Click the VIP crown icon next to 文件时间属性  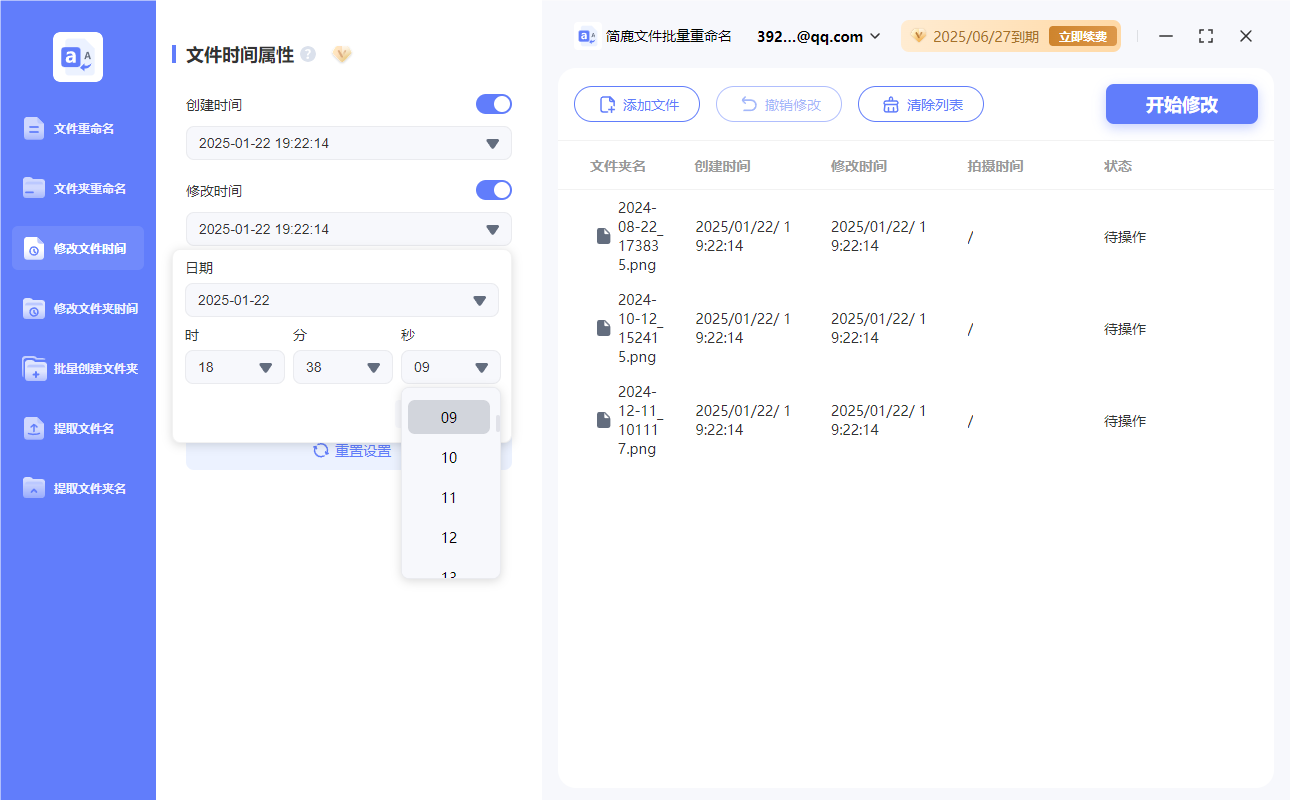(342, 55)
